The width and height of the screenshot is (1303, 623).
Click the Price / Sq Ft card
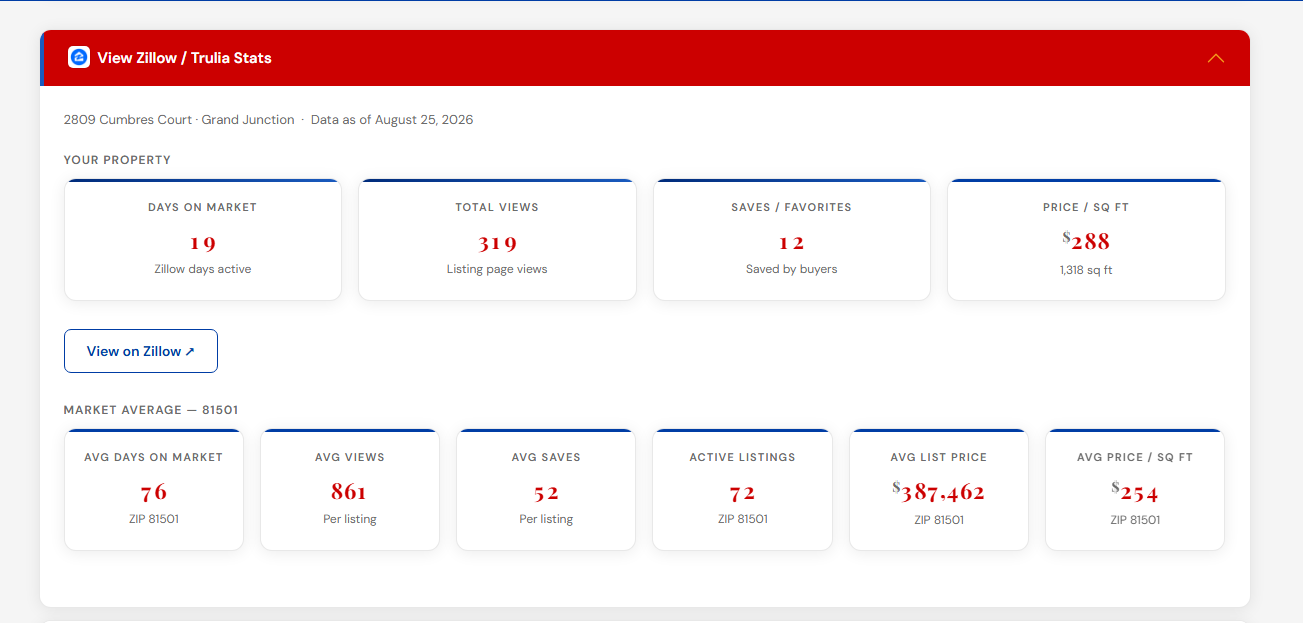point(1086,240)
